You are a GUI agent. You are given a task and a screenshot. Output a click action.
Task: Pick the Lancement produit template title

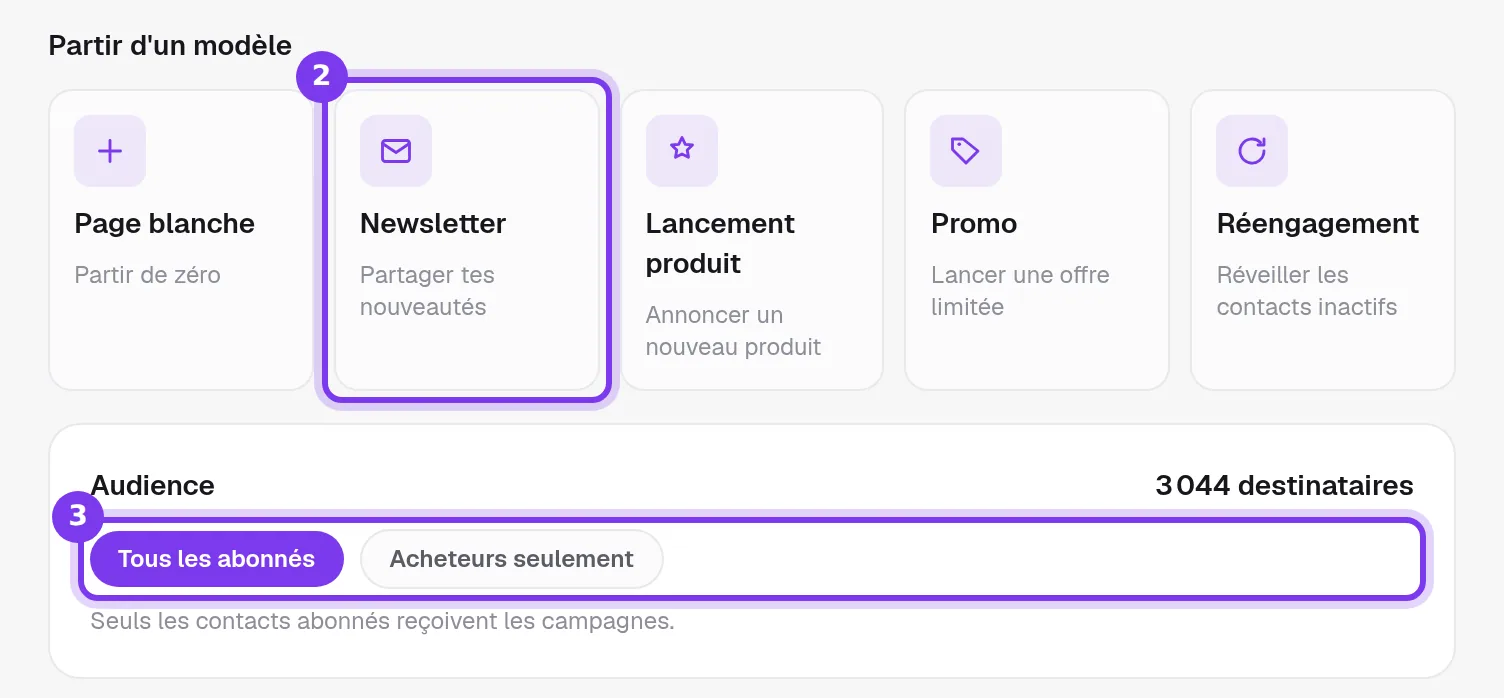click(x=720, y=243)
